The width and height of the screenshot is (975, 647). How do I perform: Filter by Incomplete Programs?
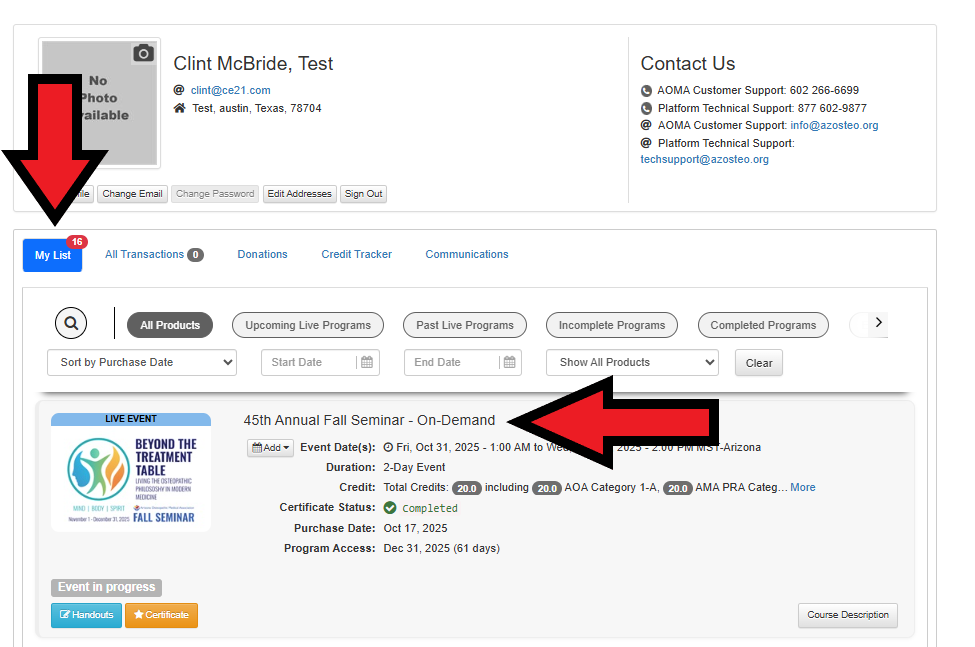[611, 325]
